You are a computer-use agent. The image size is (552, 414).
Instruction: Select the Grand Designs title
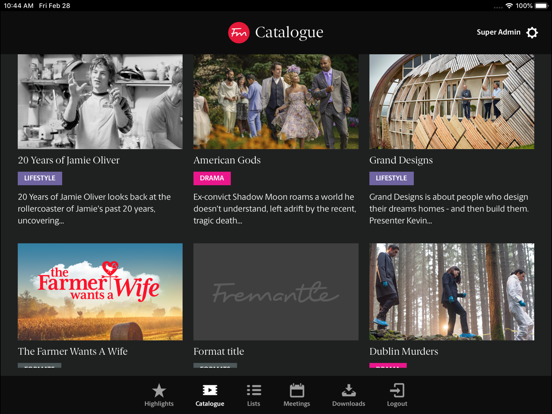coord(401,161)
